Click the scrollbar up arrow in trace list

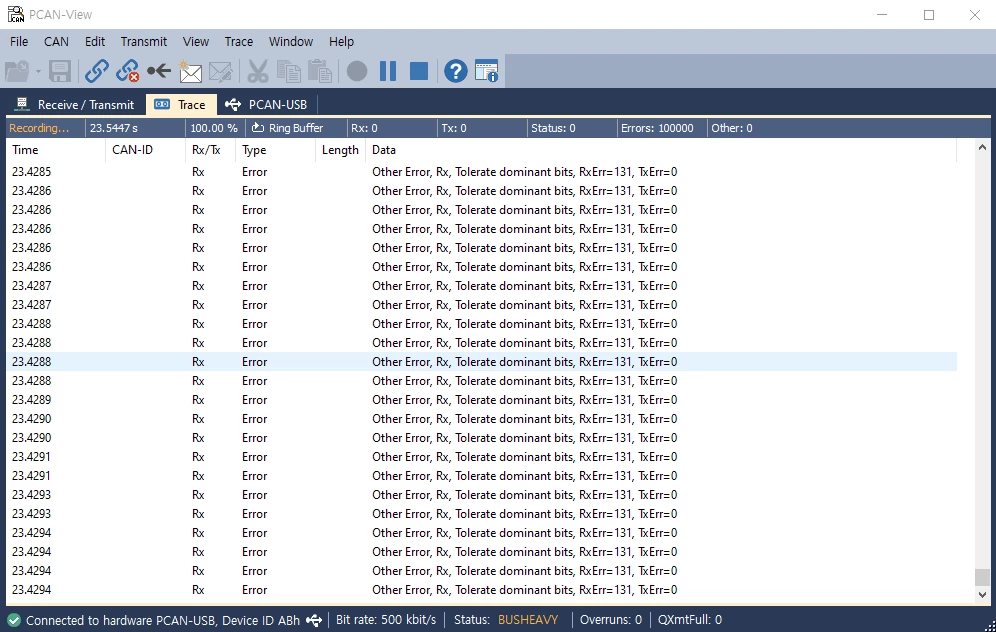point(982,147)
